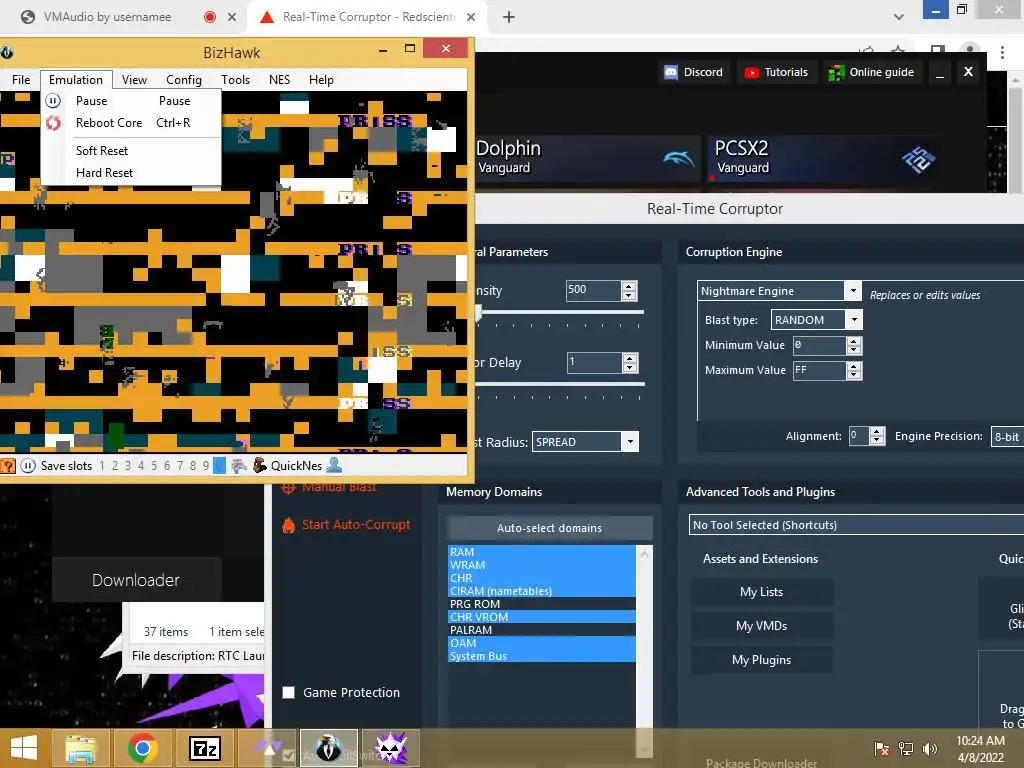Open the File menu in BizHawk
The width and height of the screenshot is (1024, 768).
coord(21,80)
